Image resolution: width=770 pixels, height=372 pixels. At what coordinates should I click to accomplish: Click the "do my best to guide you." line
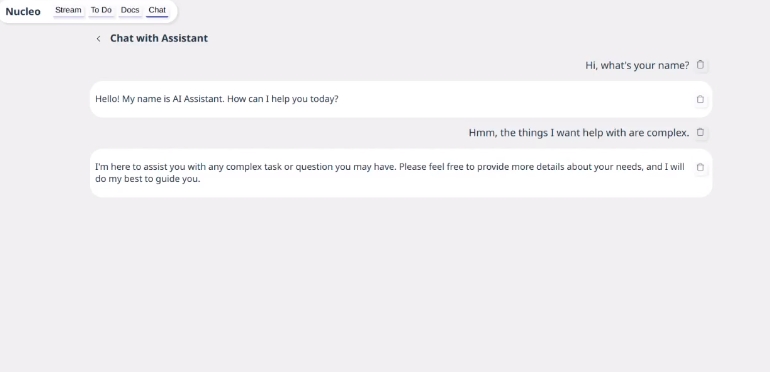[147, 179]
